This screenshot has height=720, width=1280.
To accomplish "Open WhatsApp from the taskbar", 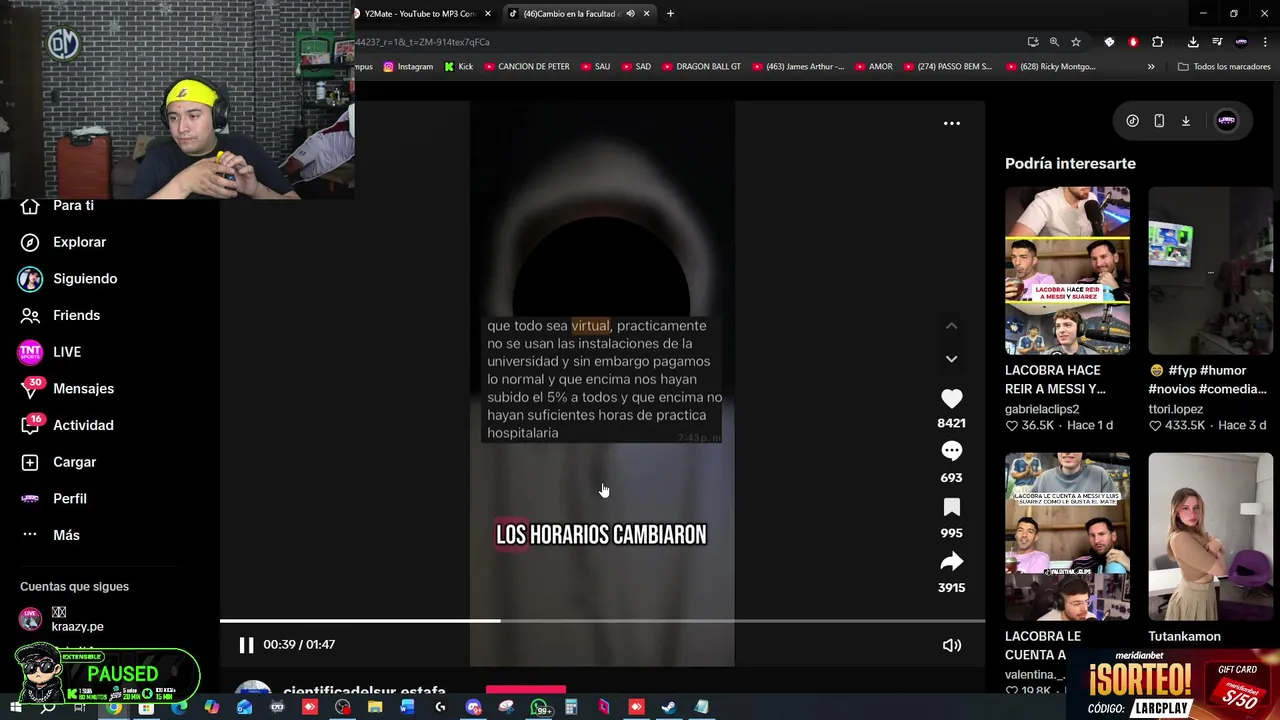I will (x=540, y=707).
